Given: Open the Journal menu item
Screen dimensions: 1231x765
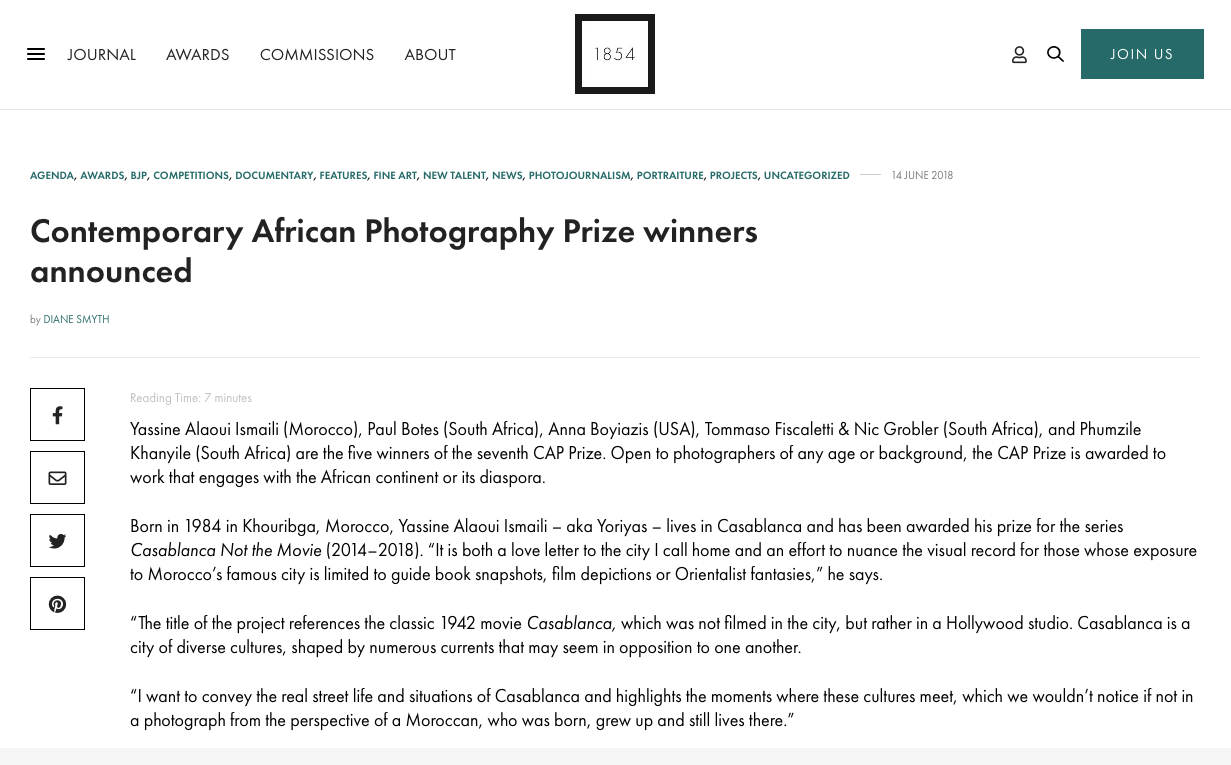Looking at the screenshot, I should click(101, 55).
